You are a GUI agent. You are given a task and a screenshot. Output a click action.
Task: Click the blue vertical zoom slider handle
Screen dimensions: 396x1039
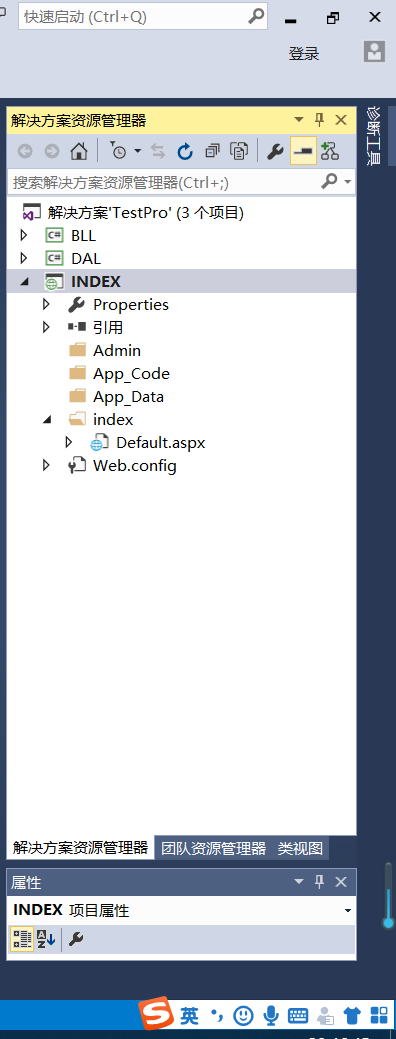tap(388, 922)
